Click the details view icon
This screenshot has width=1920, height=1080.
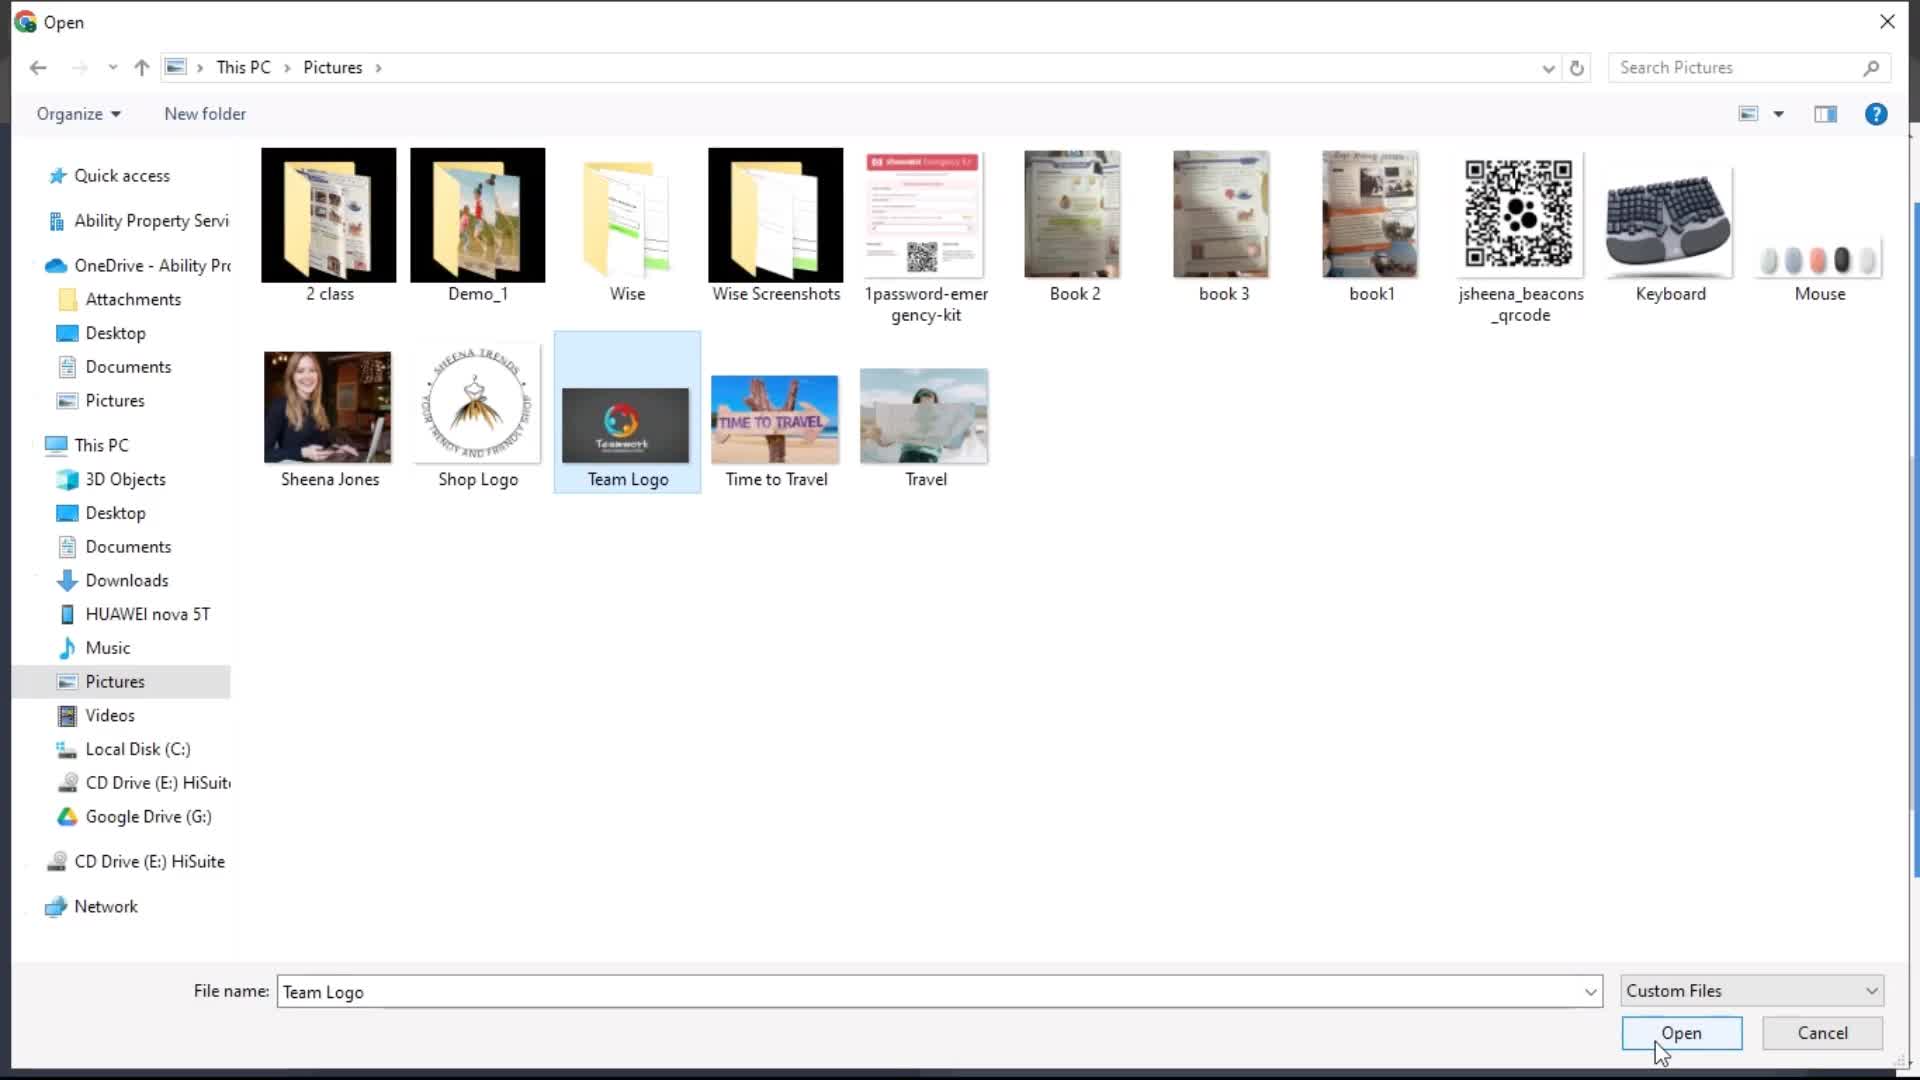click(1826, 113)
